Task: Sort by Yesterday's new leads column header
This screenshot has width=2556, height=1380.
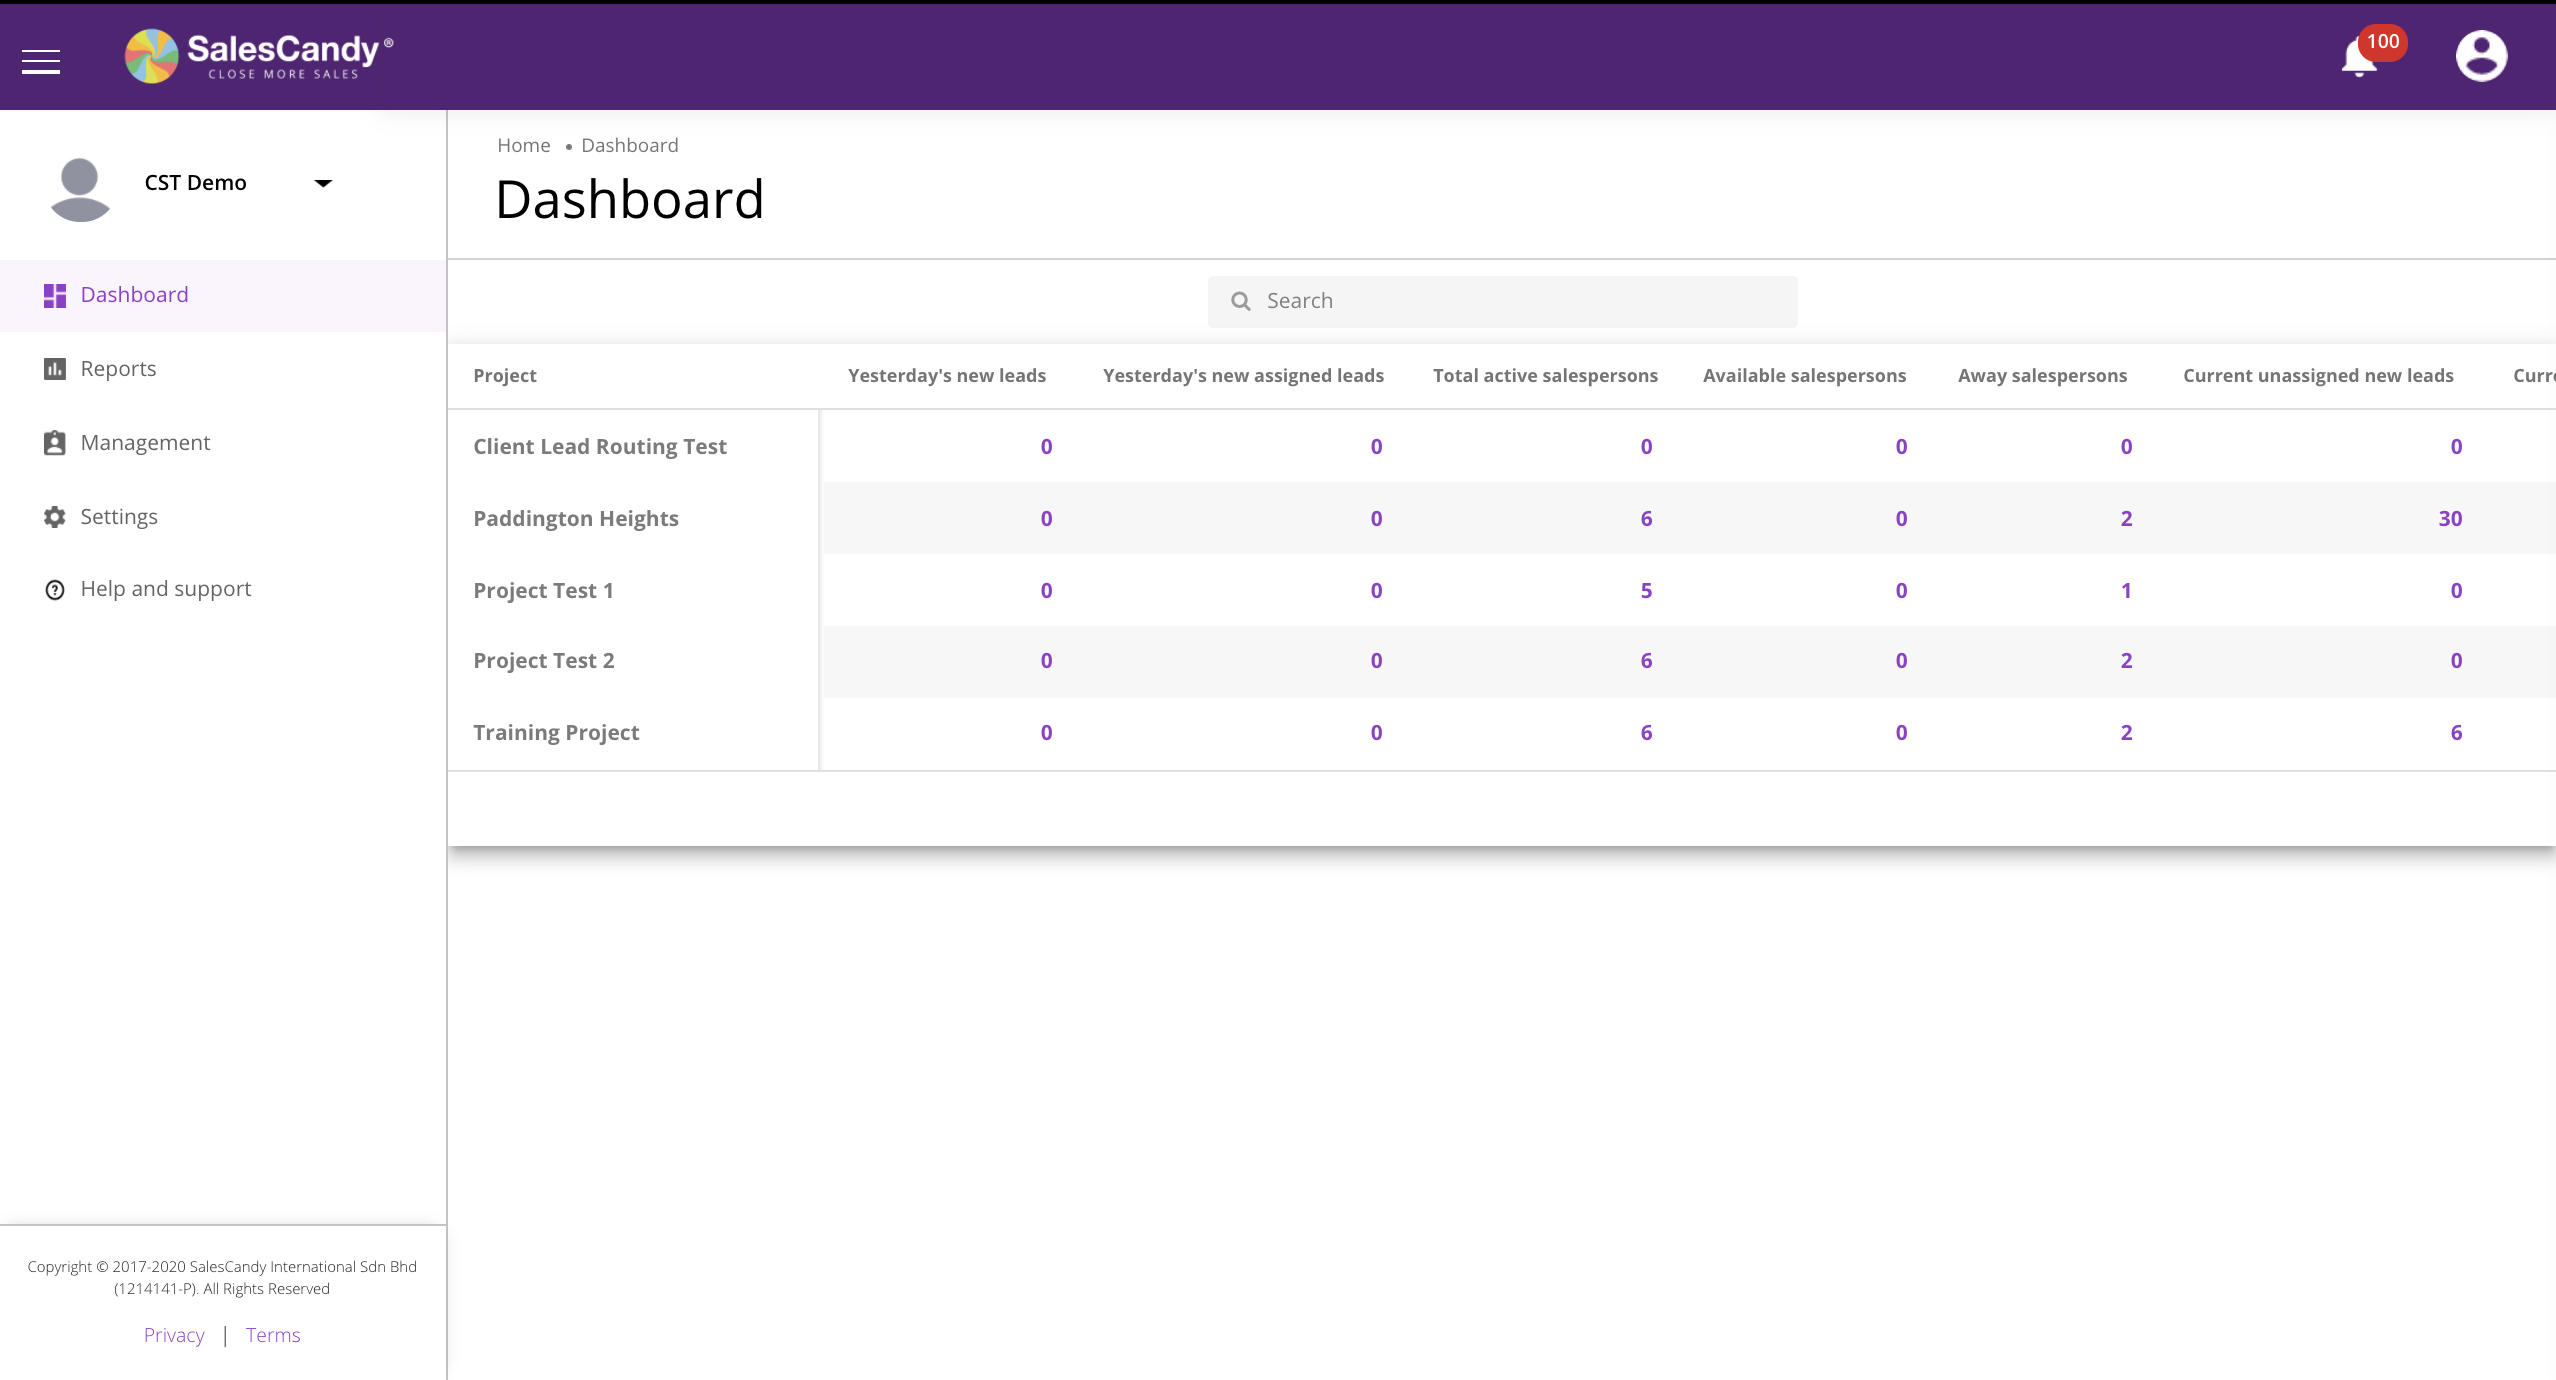Action: [x=946, y=376]
